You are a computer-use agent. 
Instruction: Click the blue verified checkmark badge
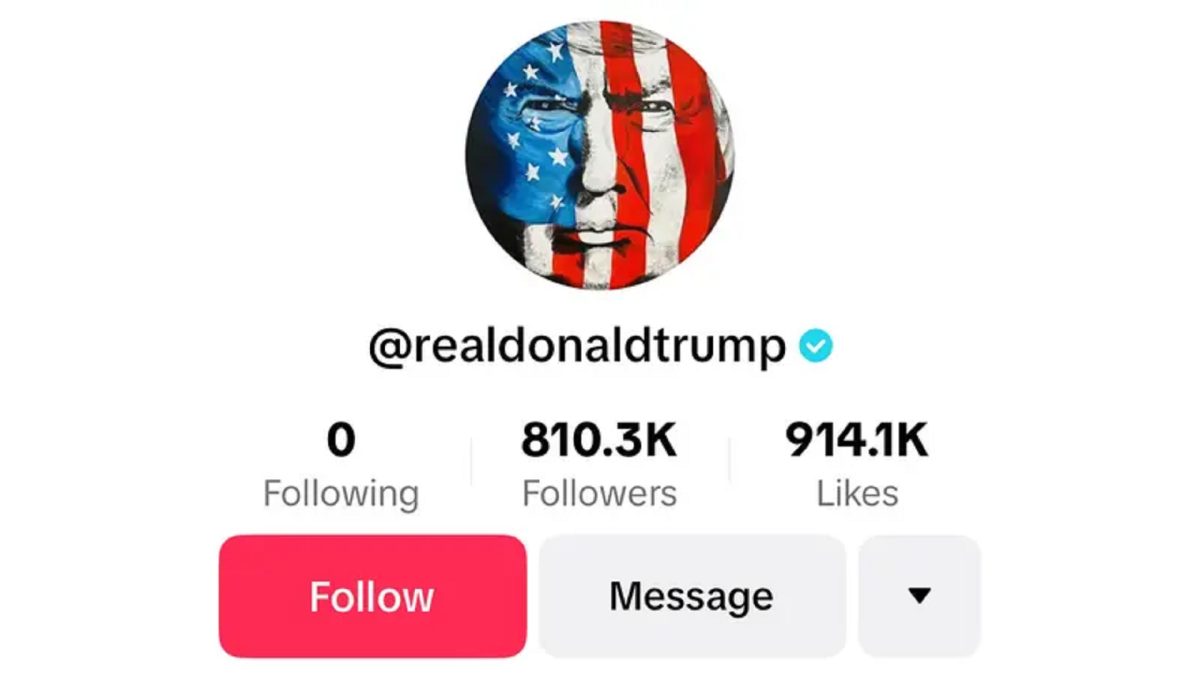816,346
